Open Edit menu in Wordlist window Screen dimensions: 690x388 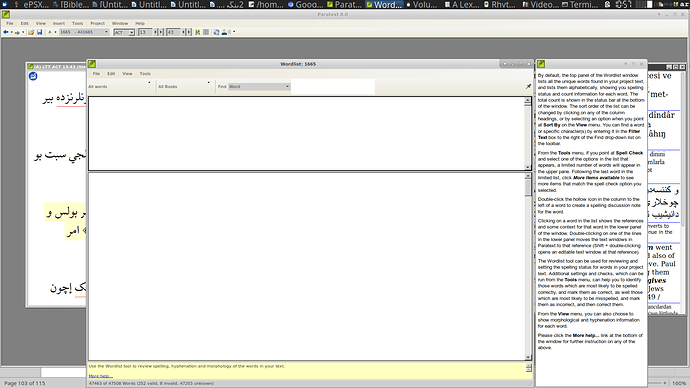point(111,74)
